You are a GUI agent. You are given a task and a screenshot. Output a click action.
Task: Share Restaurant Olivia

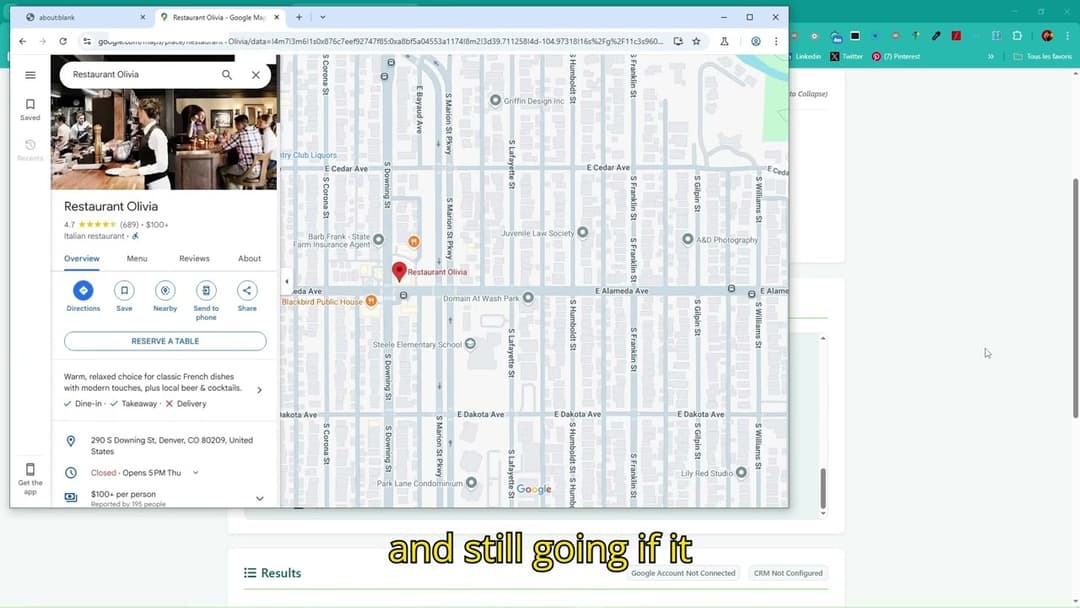[x=247, y=297]
